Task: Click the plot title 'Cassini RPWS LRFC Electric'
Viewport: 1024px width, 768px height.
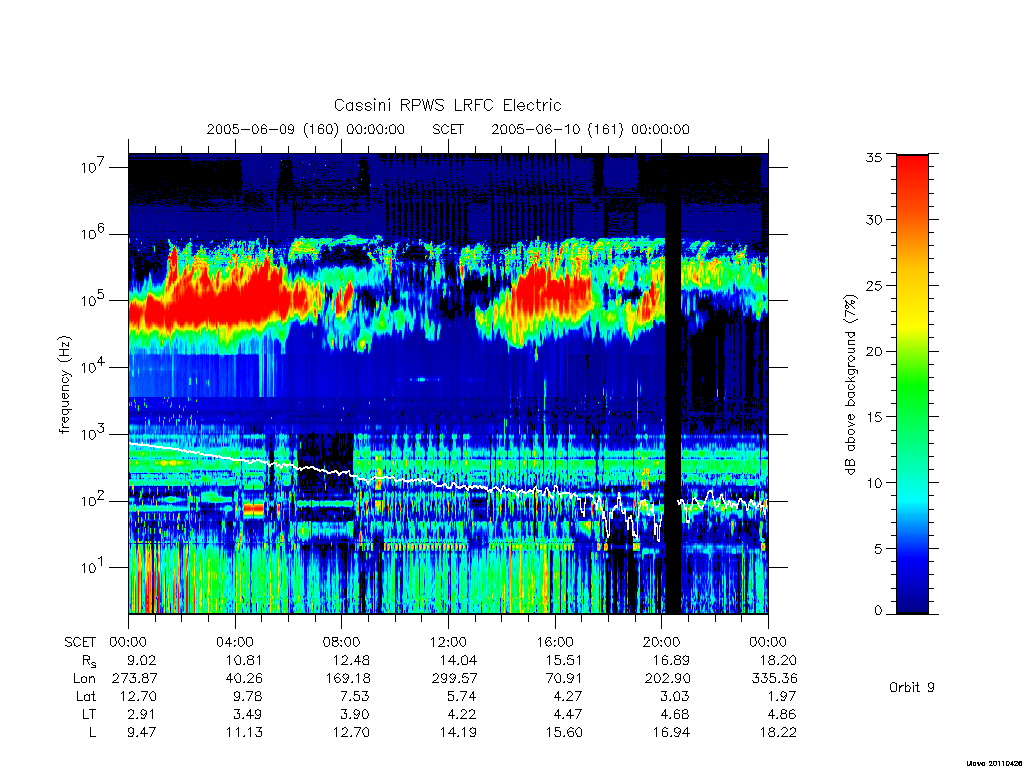Action: click(447, 105)
